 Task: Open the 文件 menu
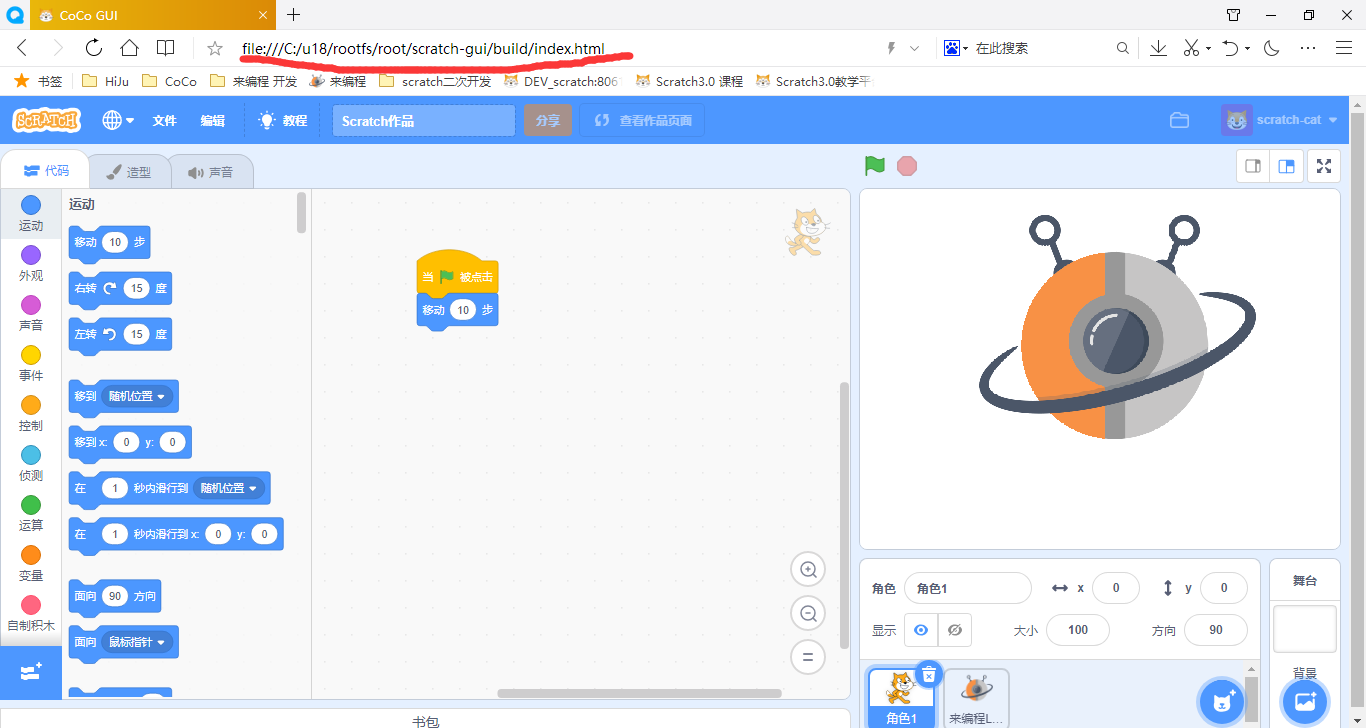pos(167,119)
